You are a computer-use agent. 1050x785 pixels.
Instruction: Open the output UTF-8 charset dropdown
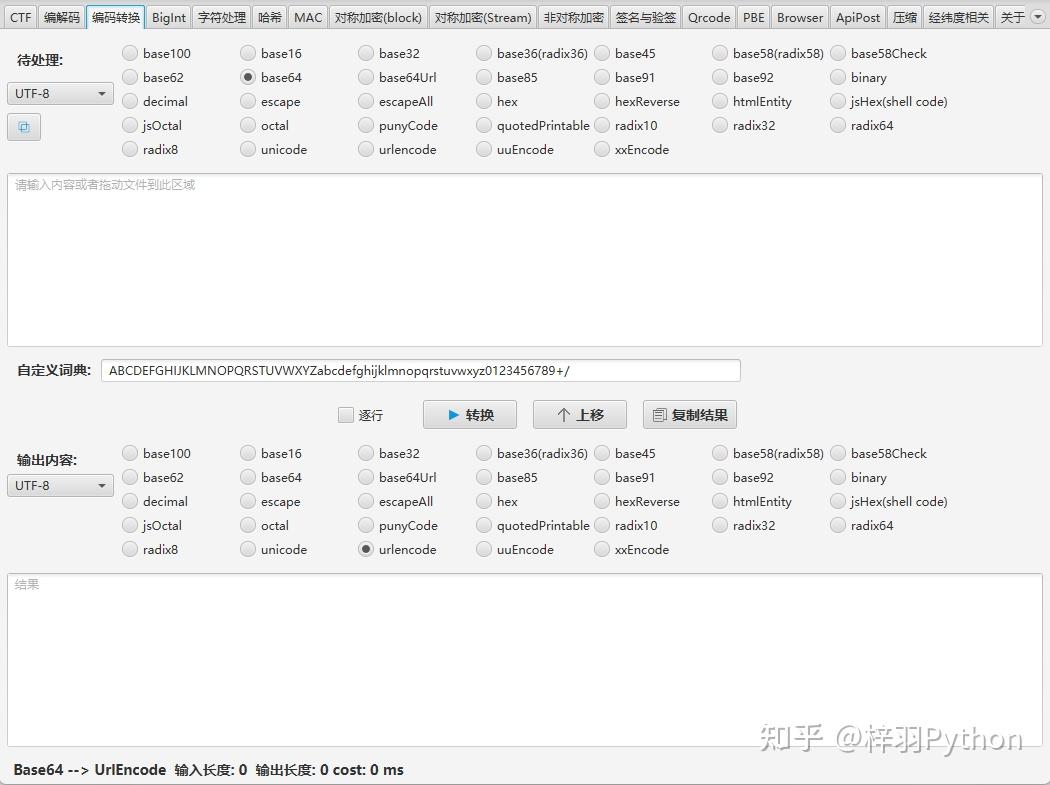60,486
